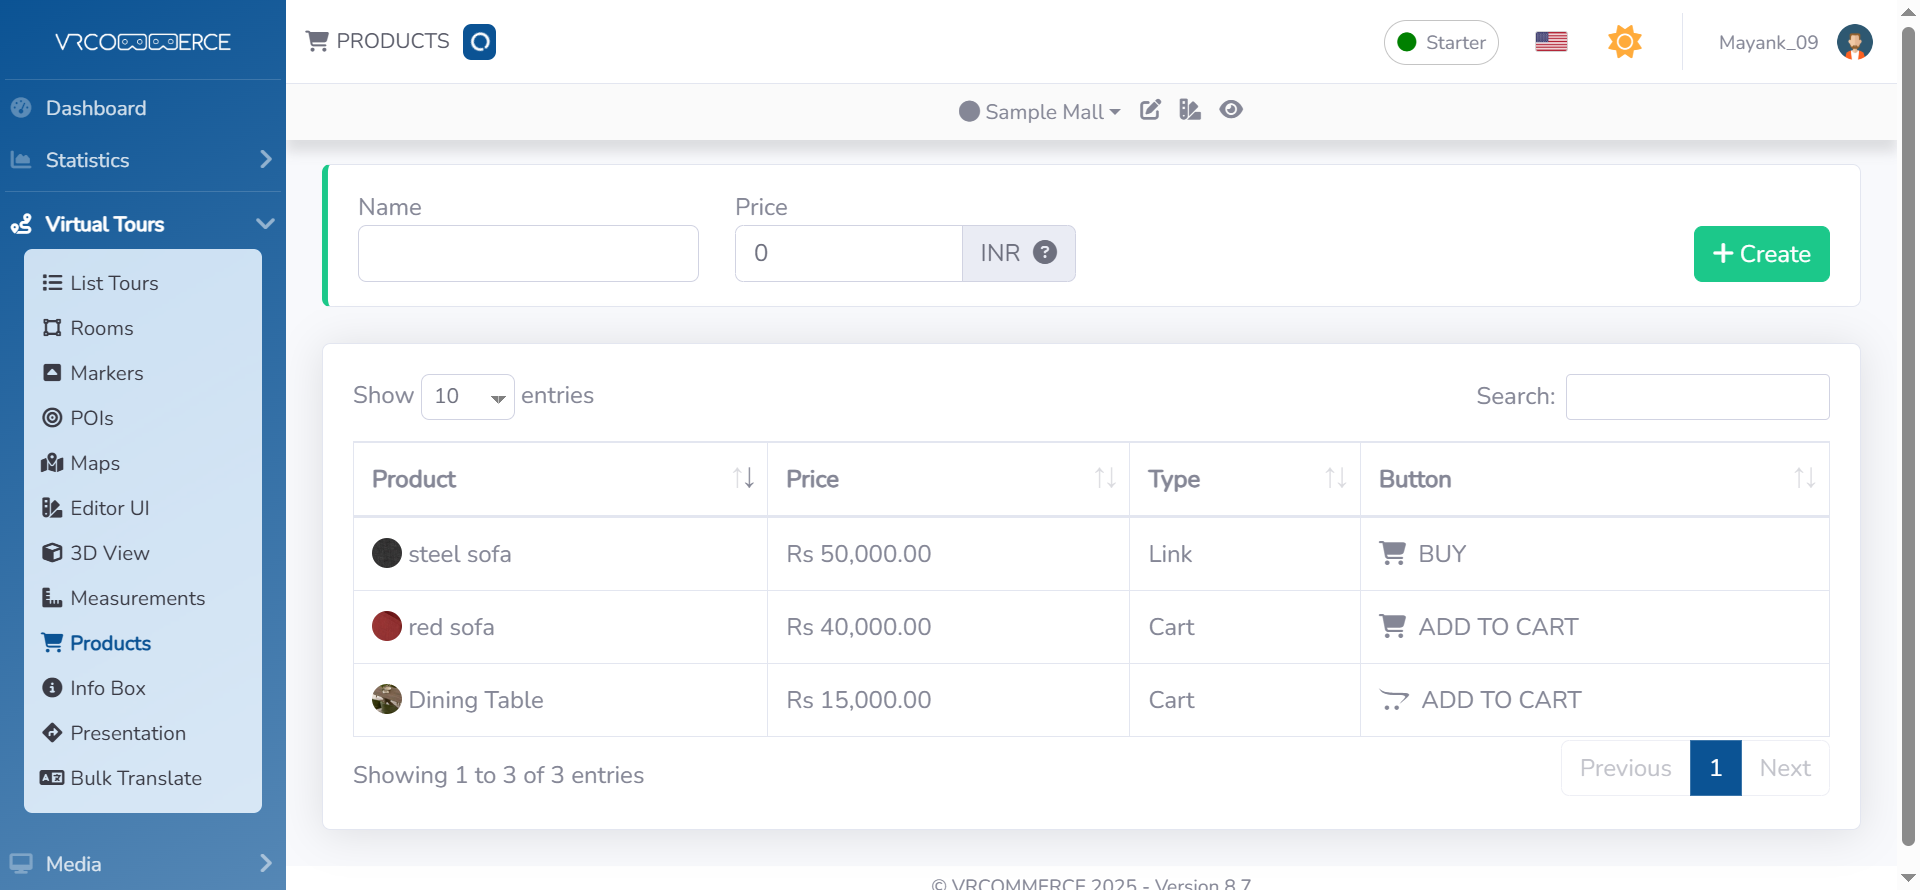
Task: Click the steel sofa product thumbnail
Action: point(387,553)
